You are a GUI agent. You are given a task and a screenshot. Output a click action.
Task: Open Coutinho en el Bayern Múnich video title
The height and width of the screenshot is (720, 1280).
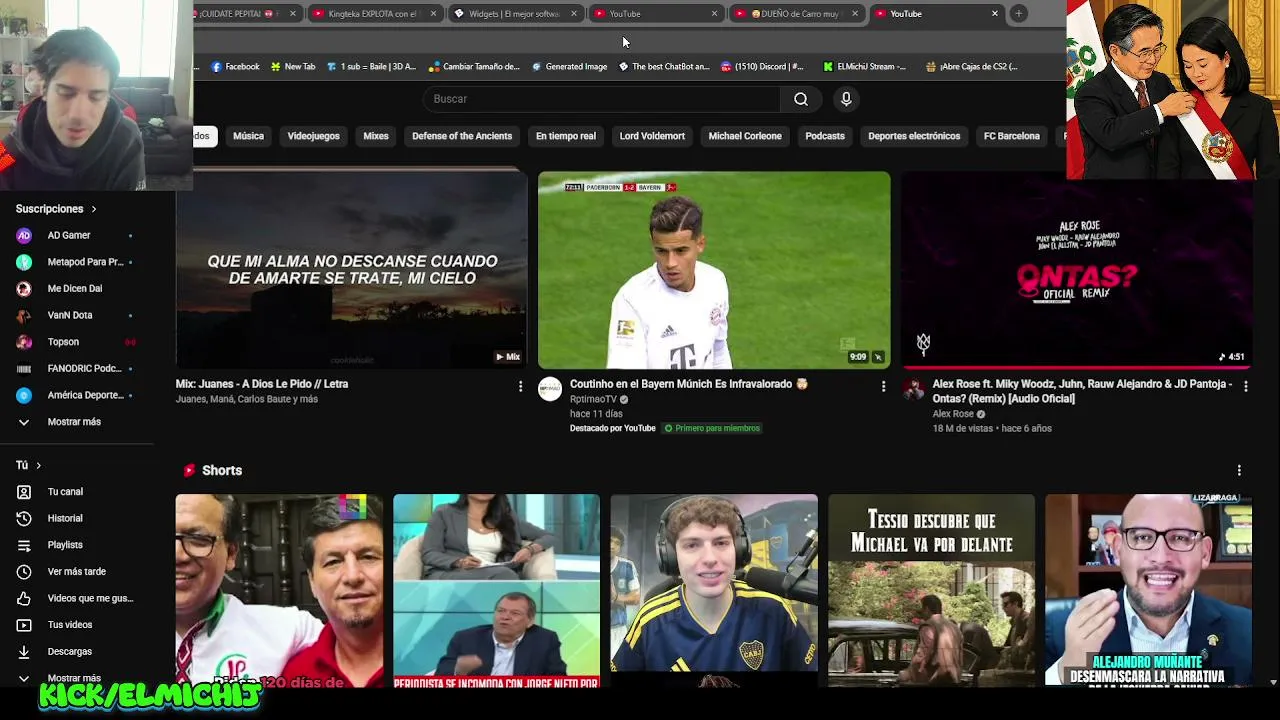point(689,384)
